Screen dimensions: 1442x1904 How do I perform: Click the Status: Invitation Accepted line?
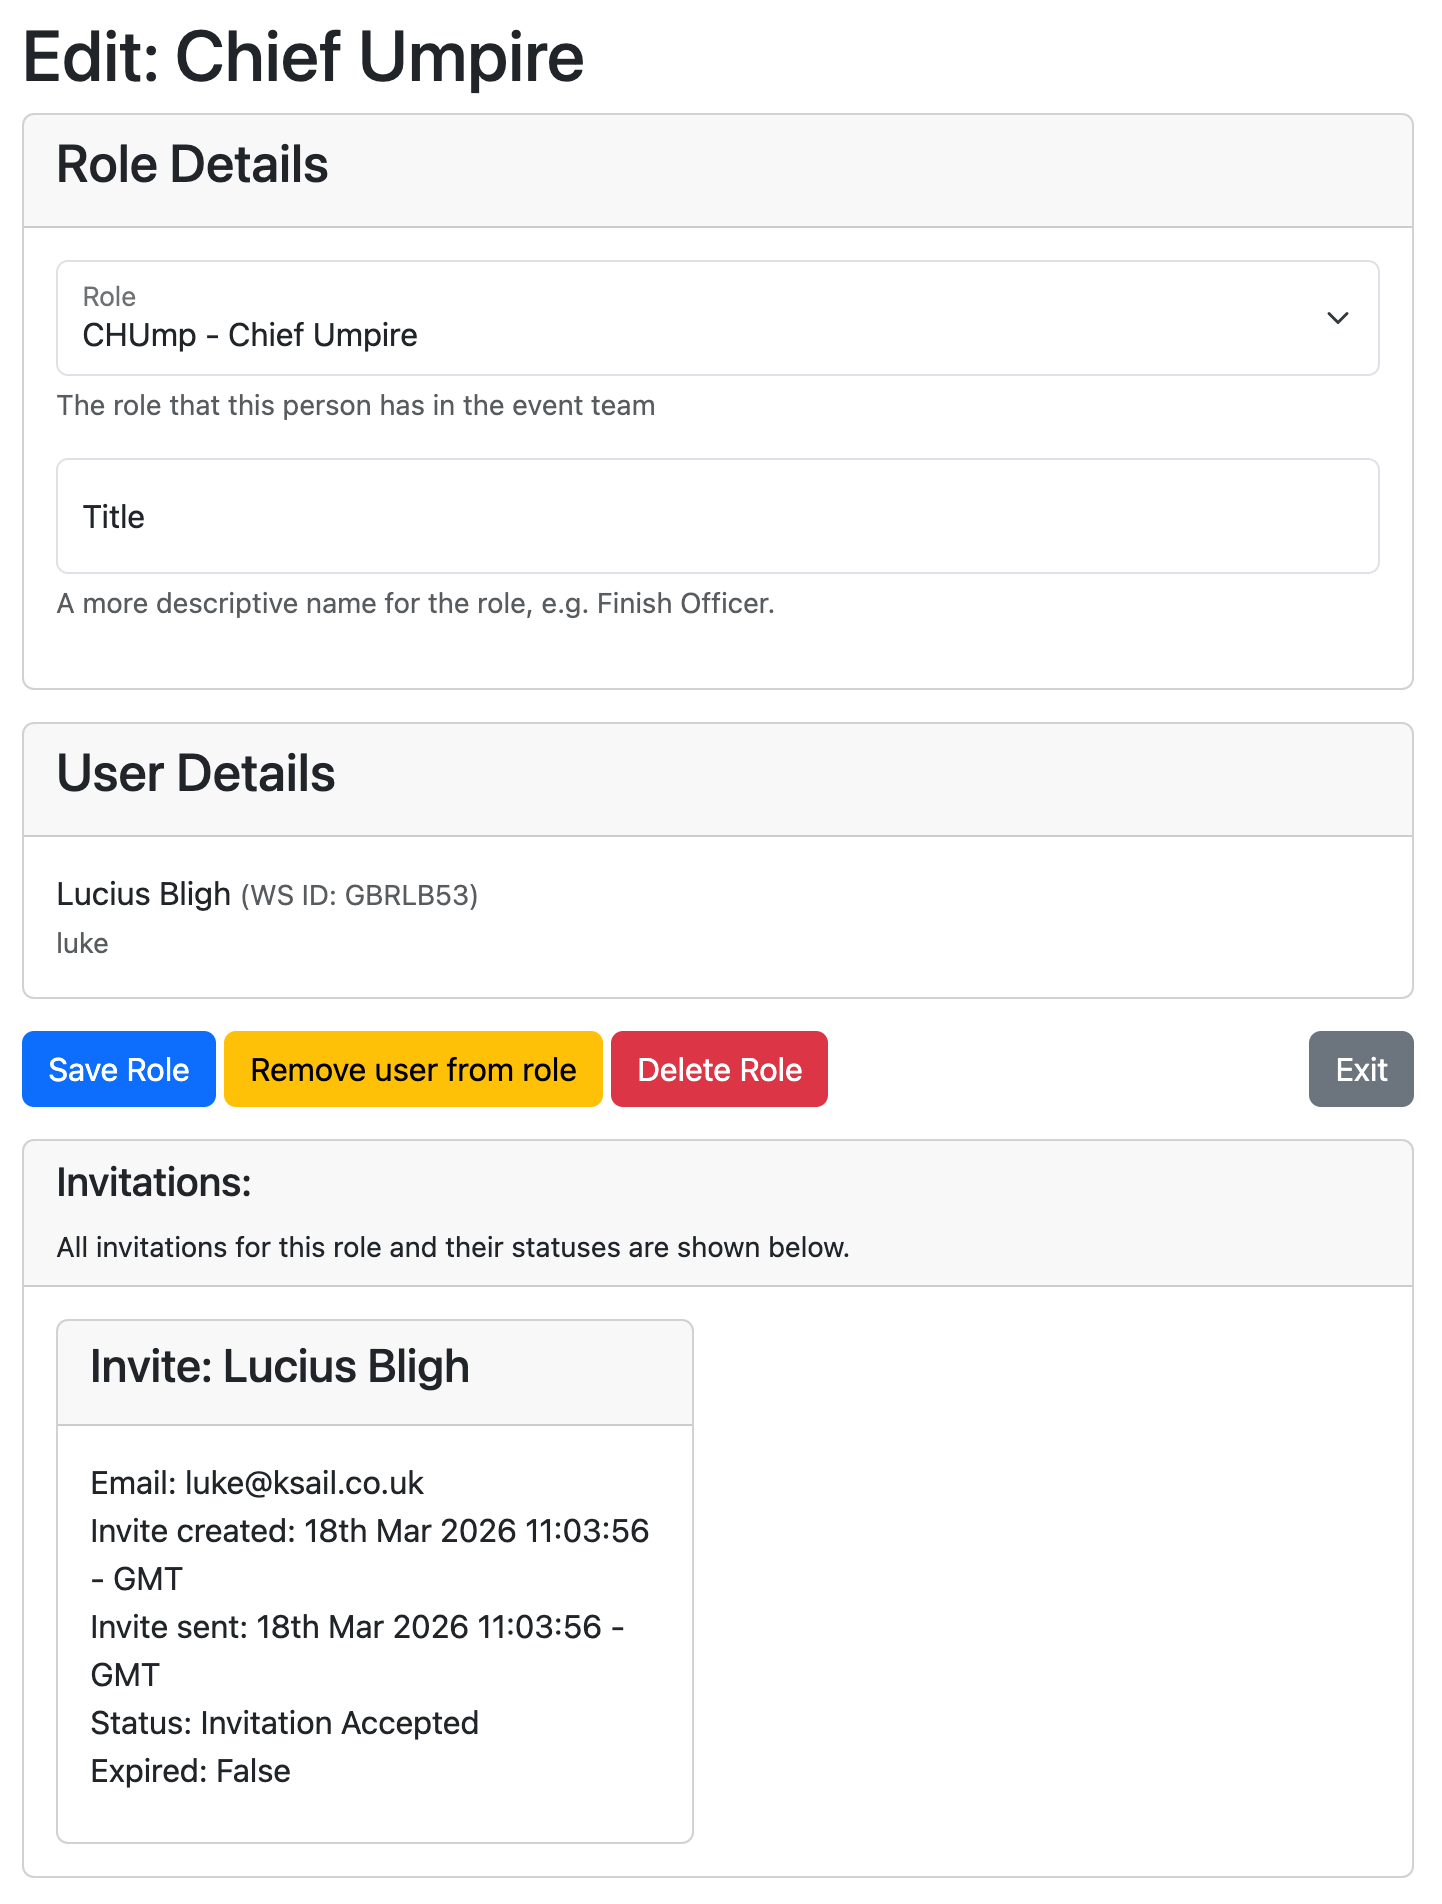(x=284, y=1723)
